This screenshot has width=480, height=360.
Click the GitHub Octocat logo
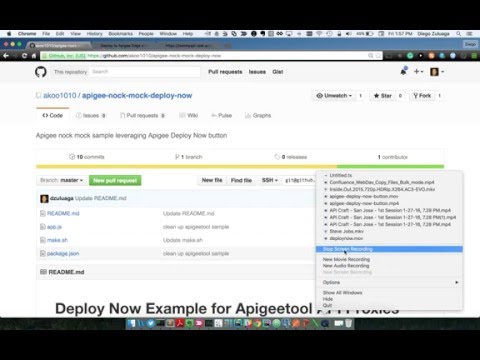click(41, 72)
